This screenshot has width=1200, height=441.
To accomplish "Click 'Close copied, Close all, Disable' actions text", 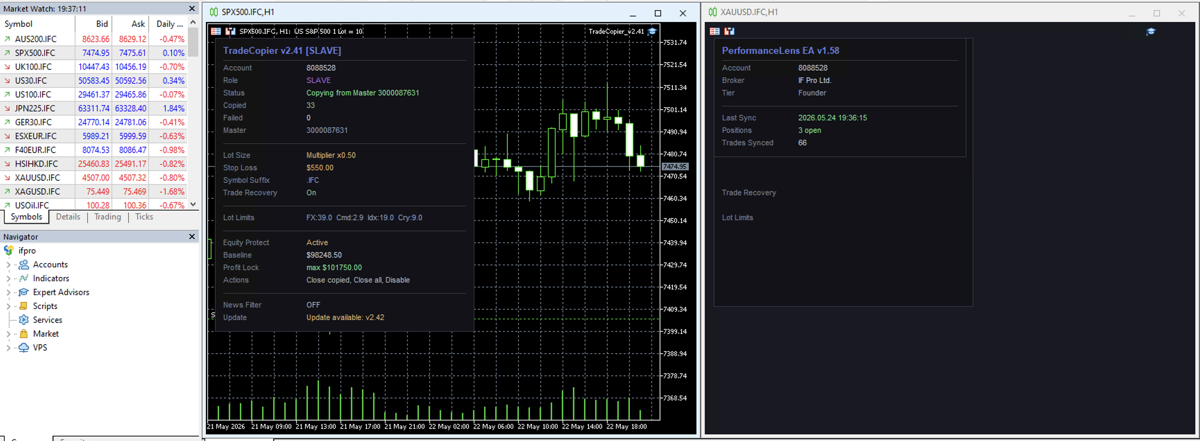I will coord(358,280).
